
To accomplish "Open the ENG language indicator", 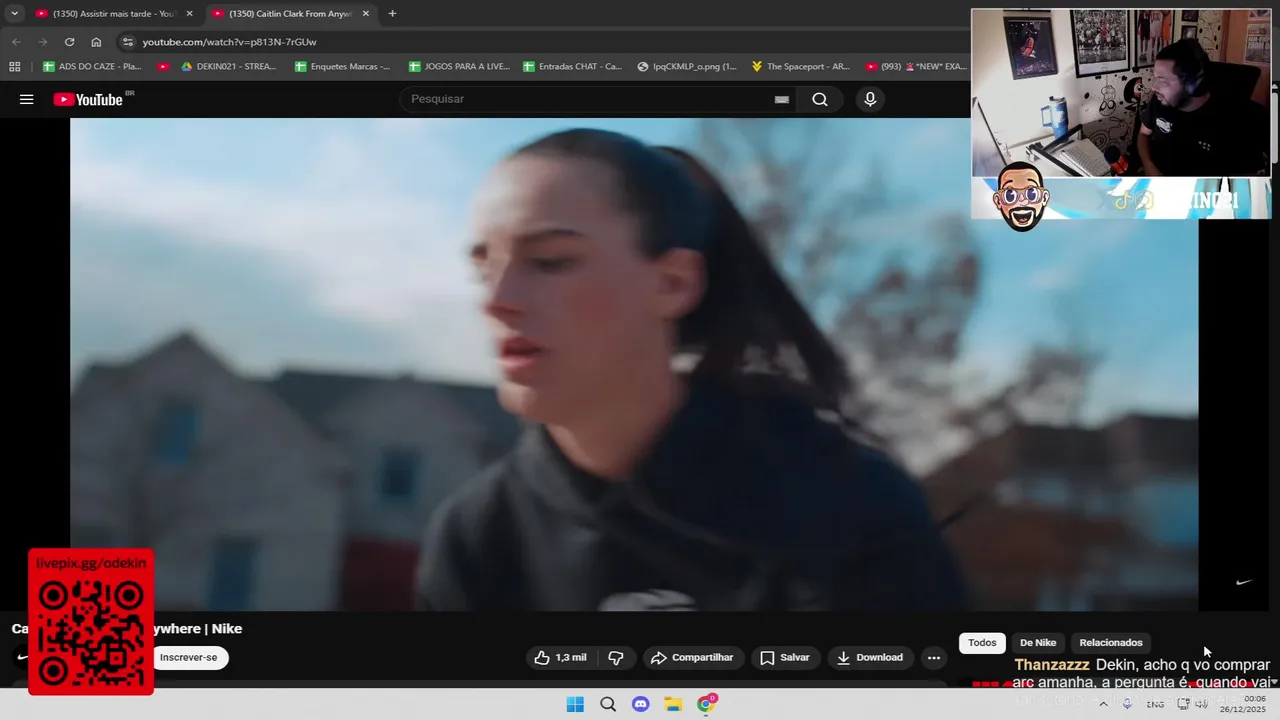I will tap(1155, 704).
